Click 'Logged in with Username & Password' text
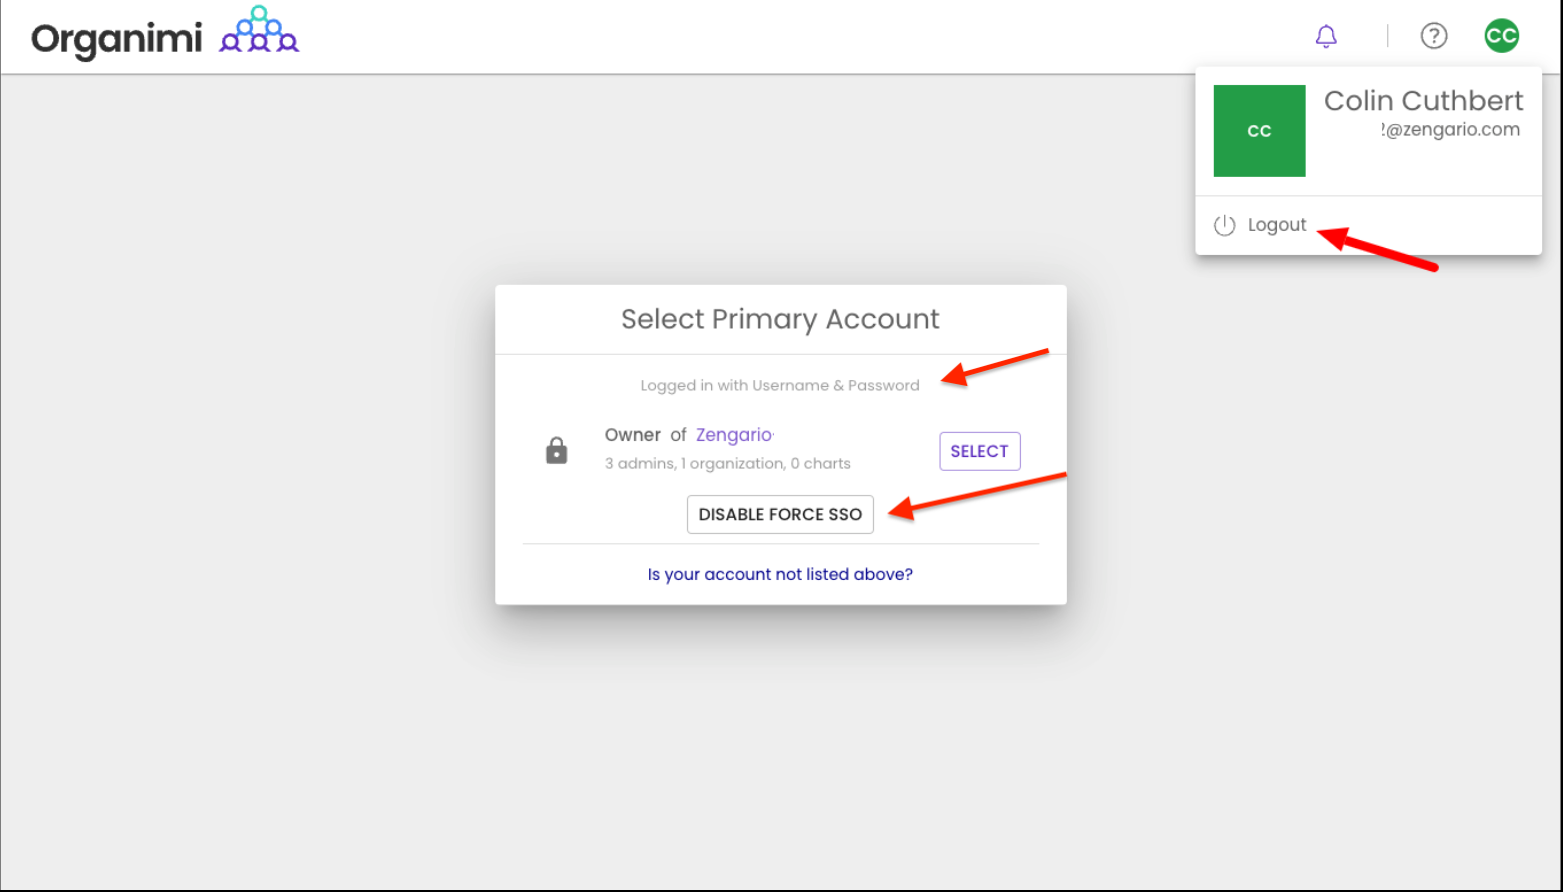 tap(780, 385)
